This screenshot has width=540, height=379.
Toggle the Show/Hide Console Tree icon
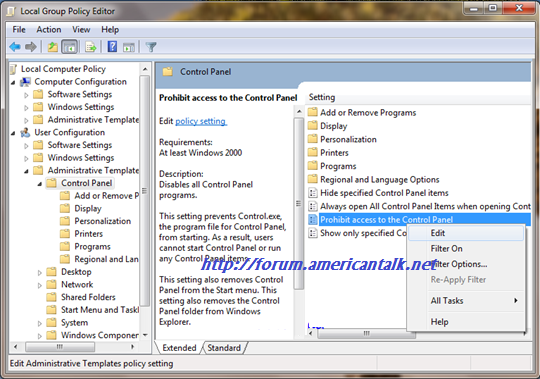[69, 46]
